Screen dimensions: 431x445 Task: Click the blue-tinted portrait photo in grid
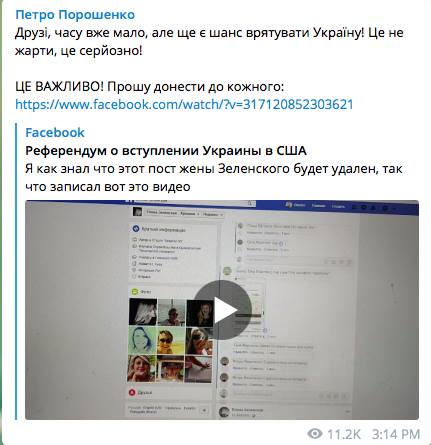[x=142, y=339]
